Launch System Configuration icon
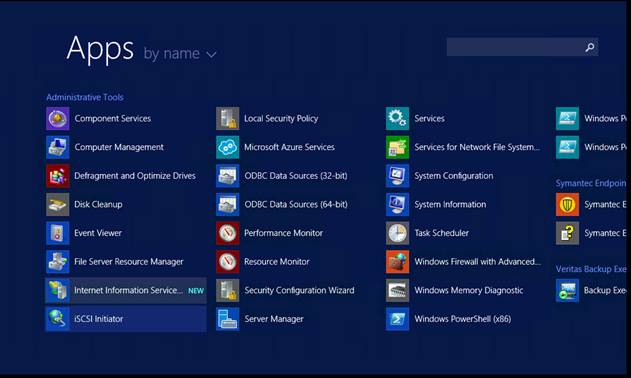Viewport: 631px width, 378px height. 398,176
